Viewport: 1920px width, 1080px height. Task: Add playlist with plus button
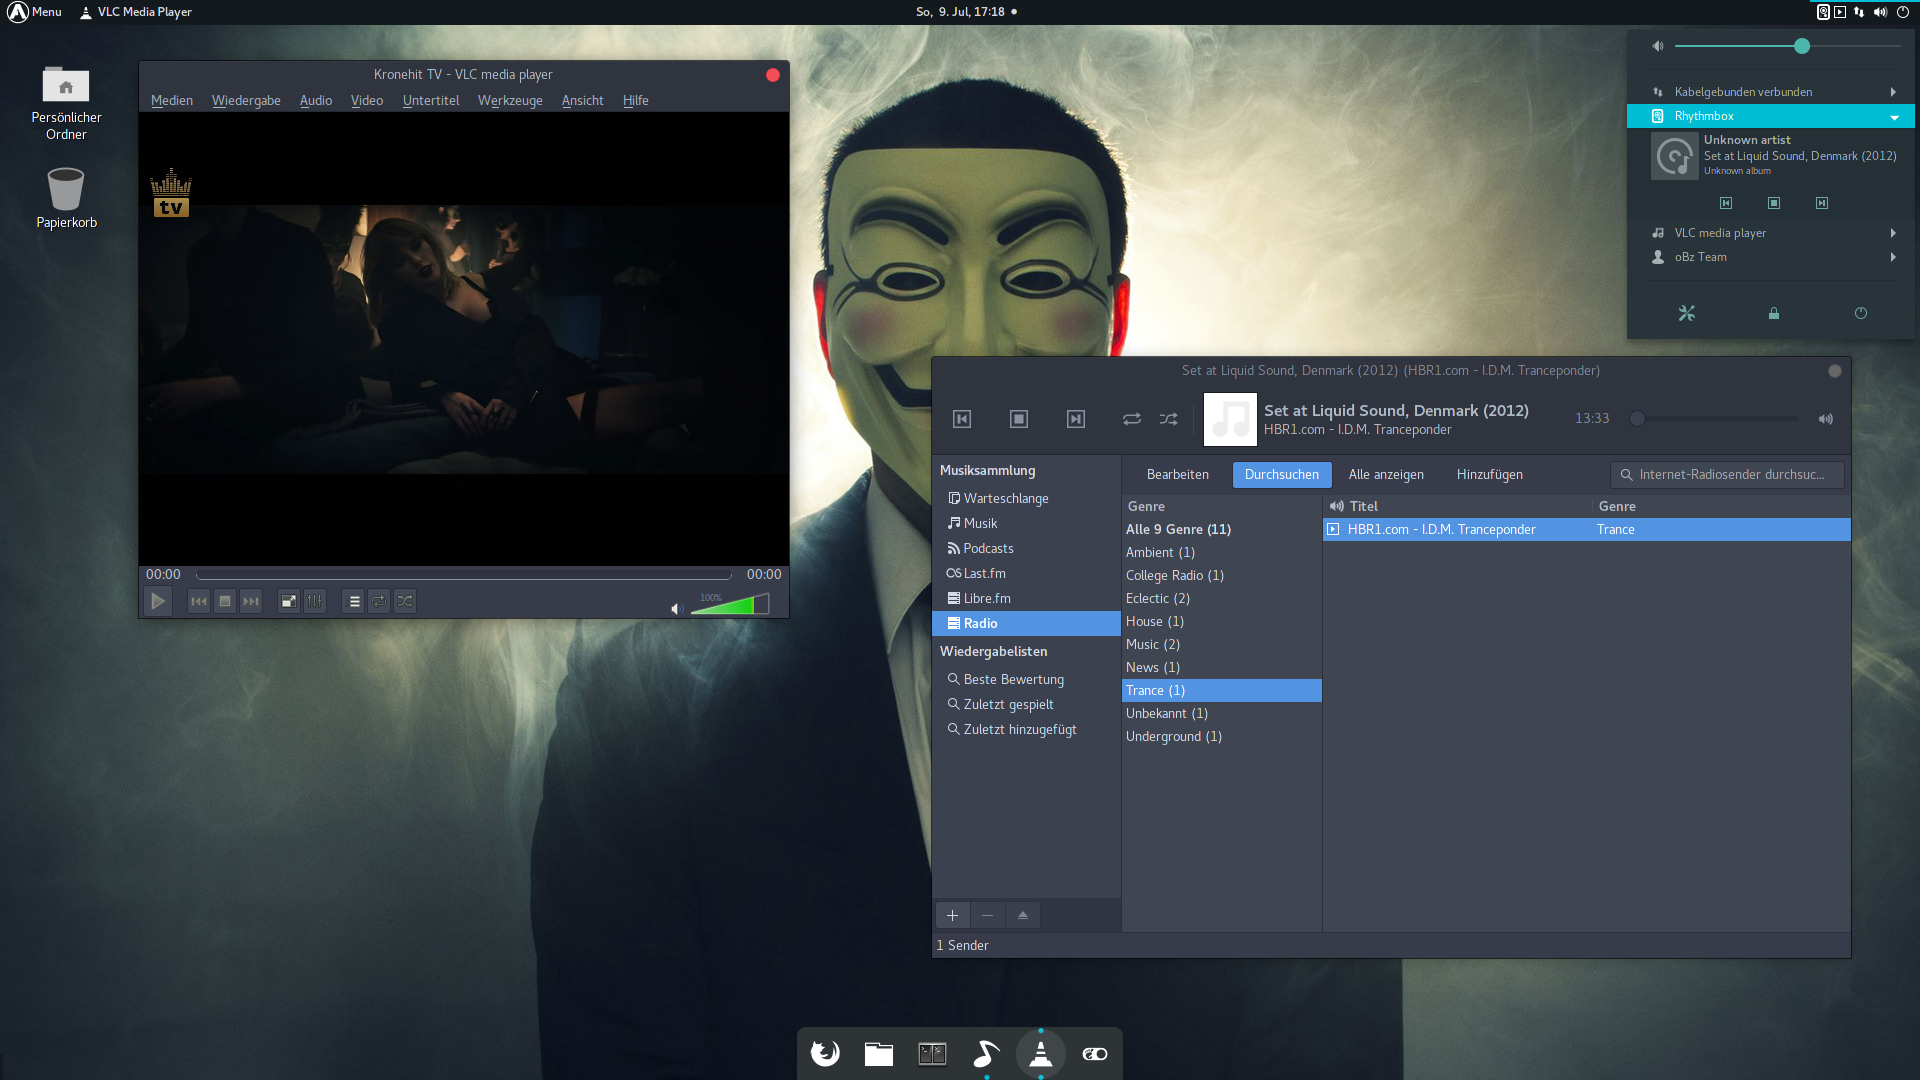coord(952,915)
